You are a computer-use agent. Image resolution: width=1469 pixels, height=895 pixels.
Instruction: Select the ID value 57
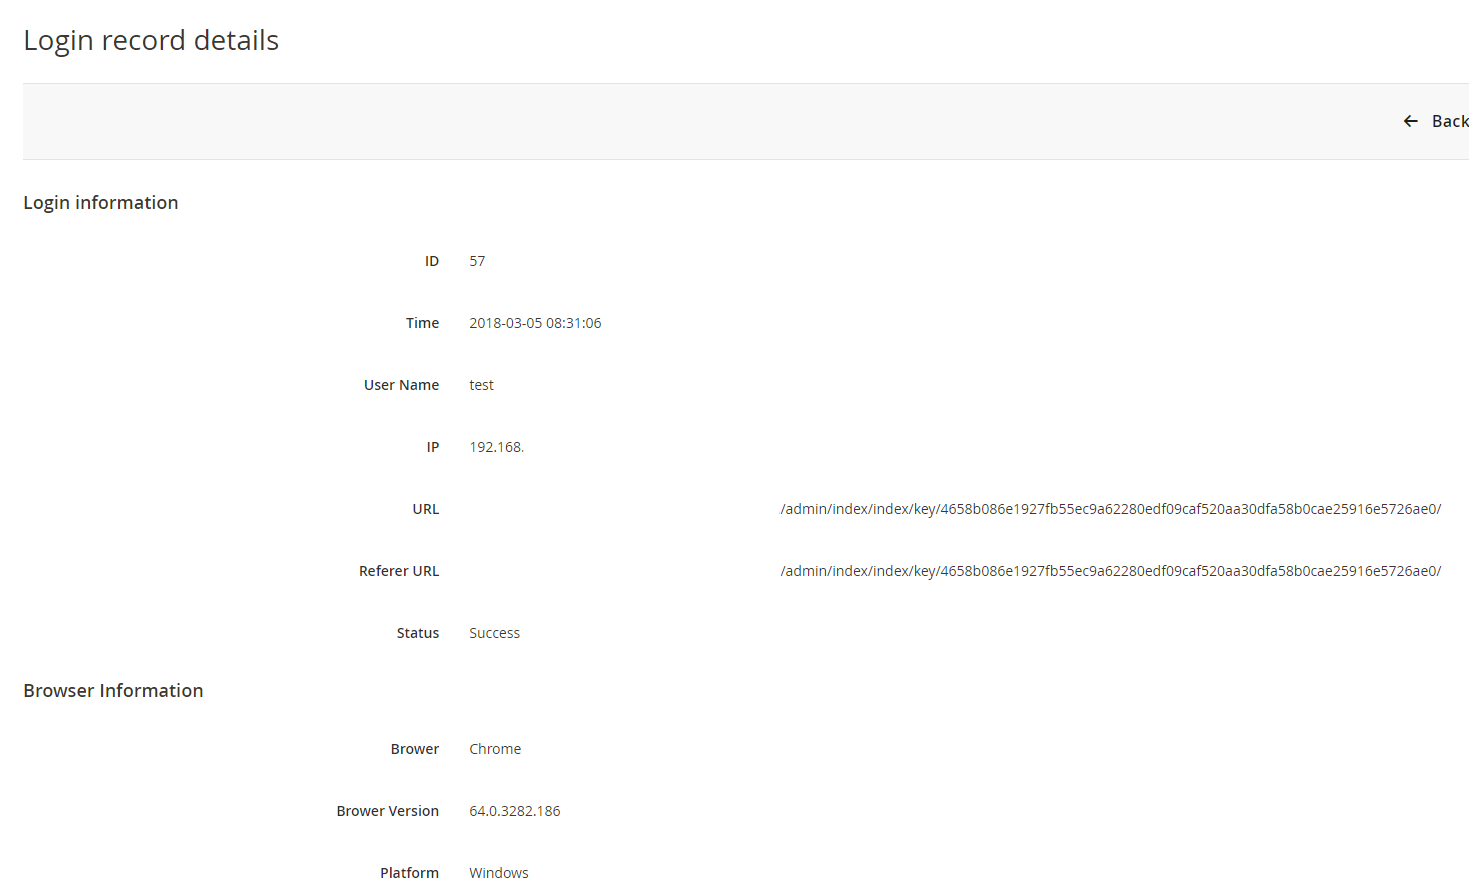(477, 261)
